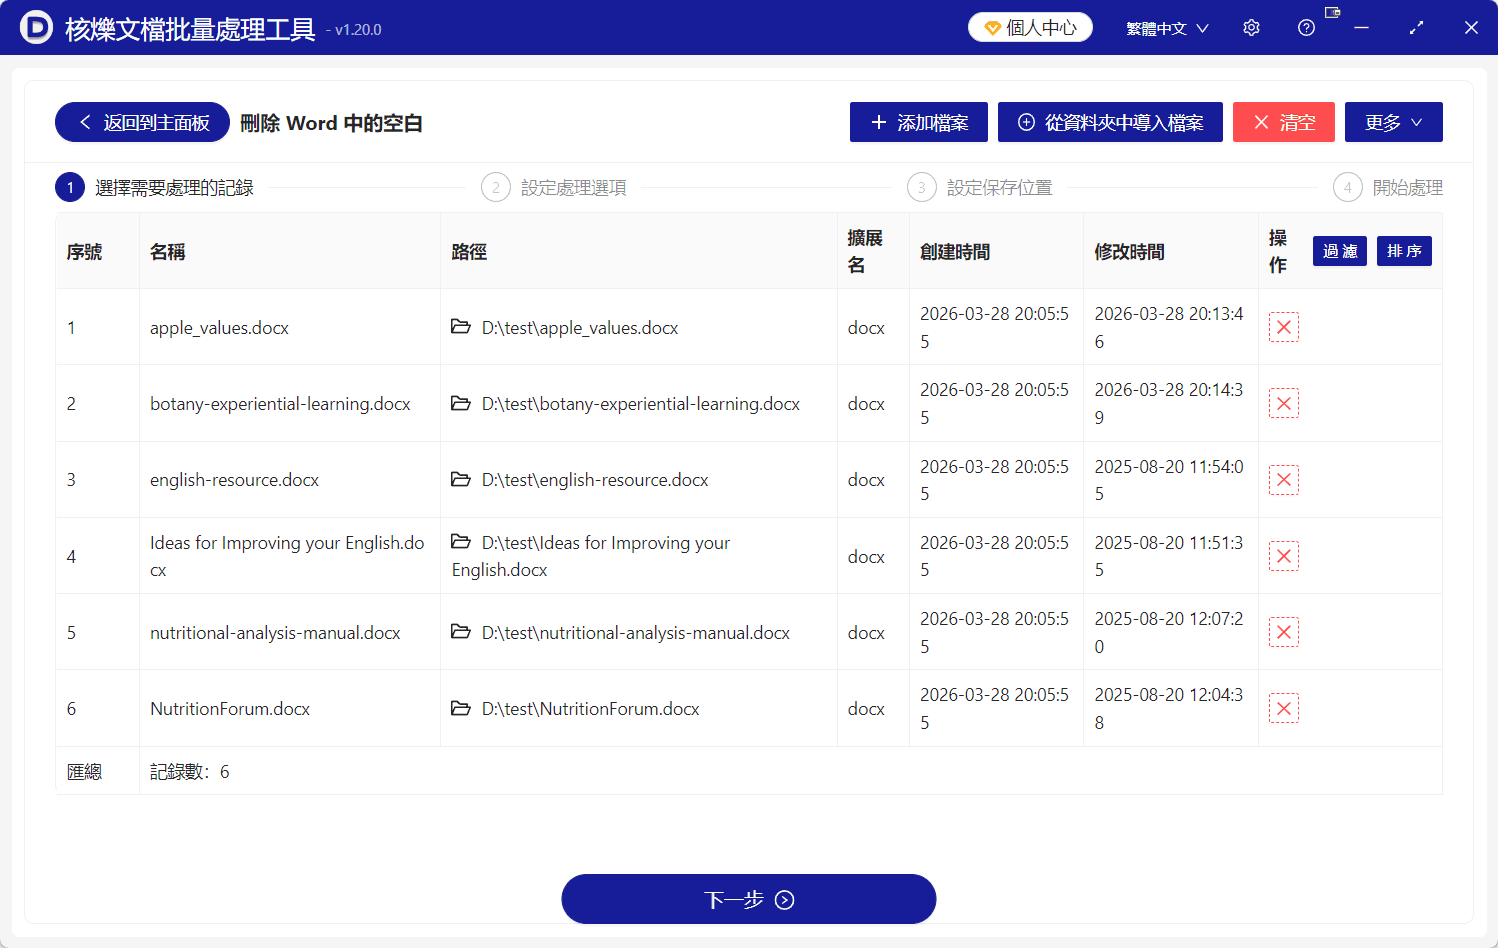Remove Ideas for Improving your English.docx via red X

pyautogui.click(x=1284, y=556)
